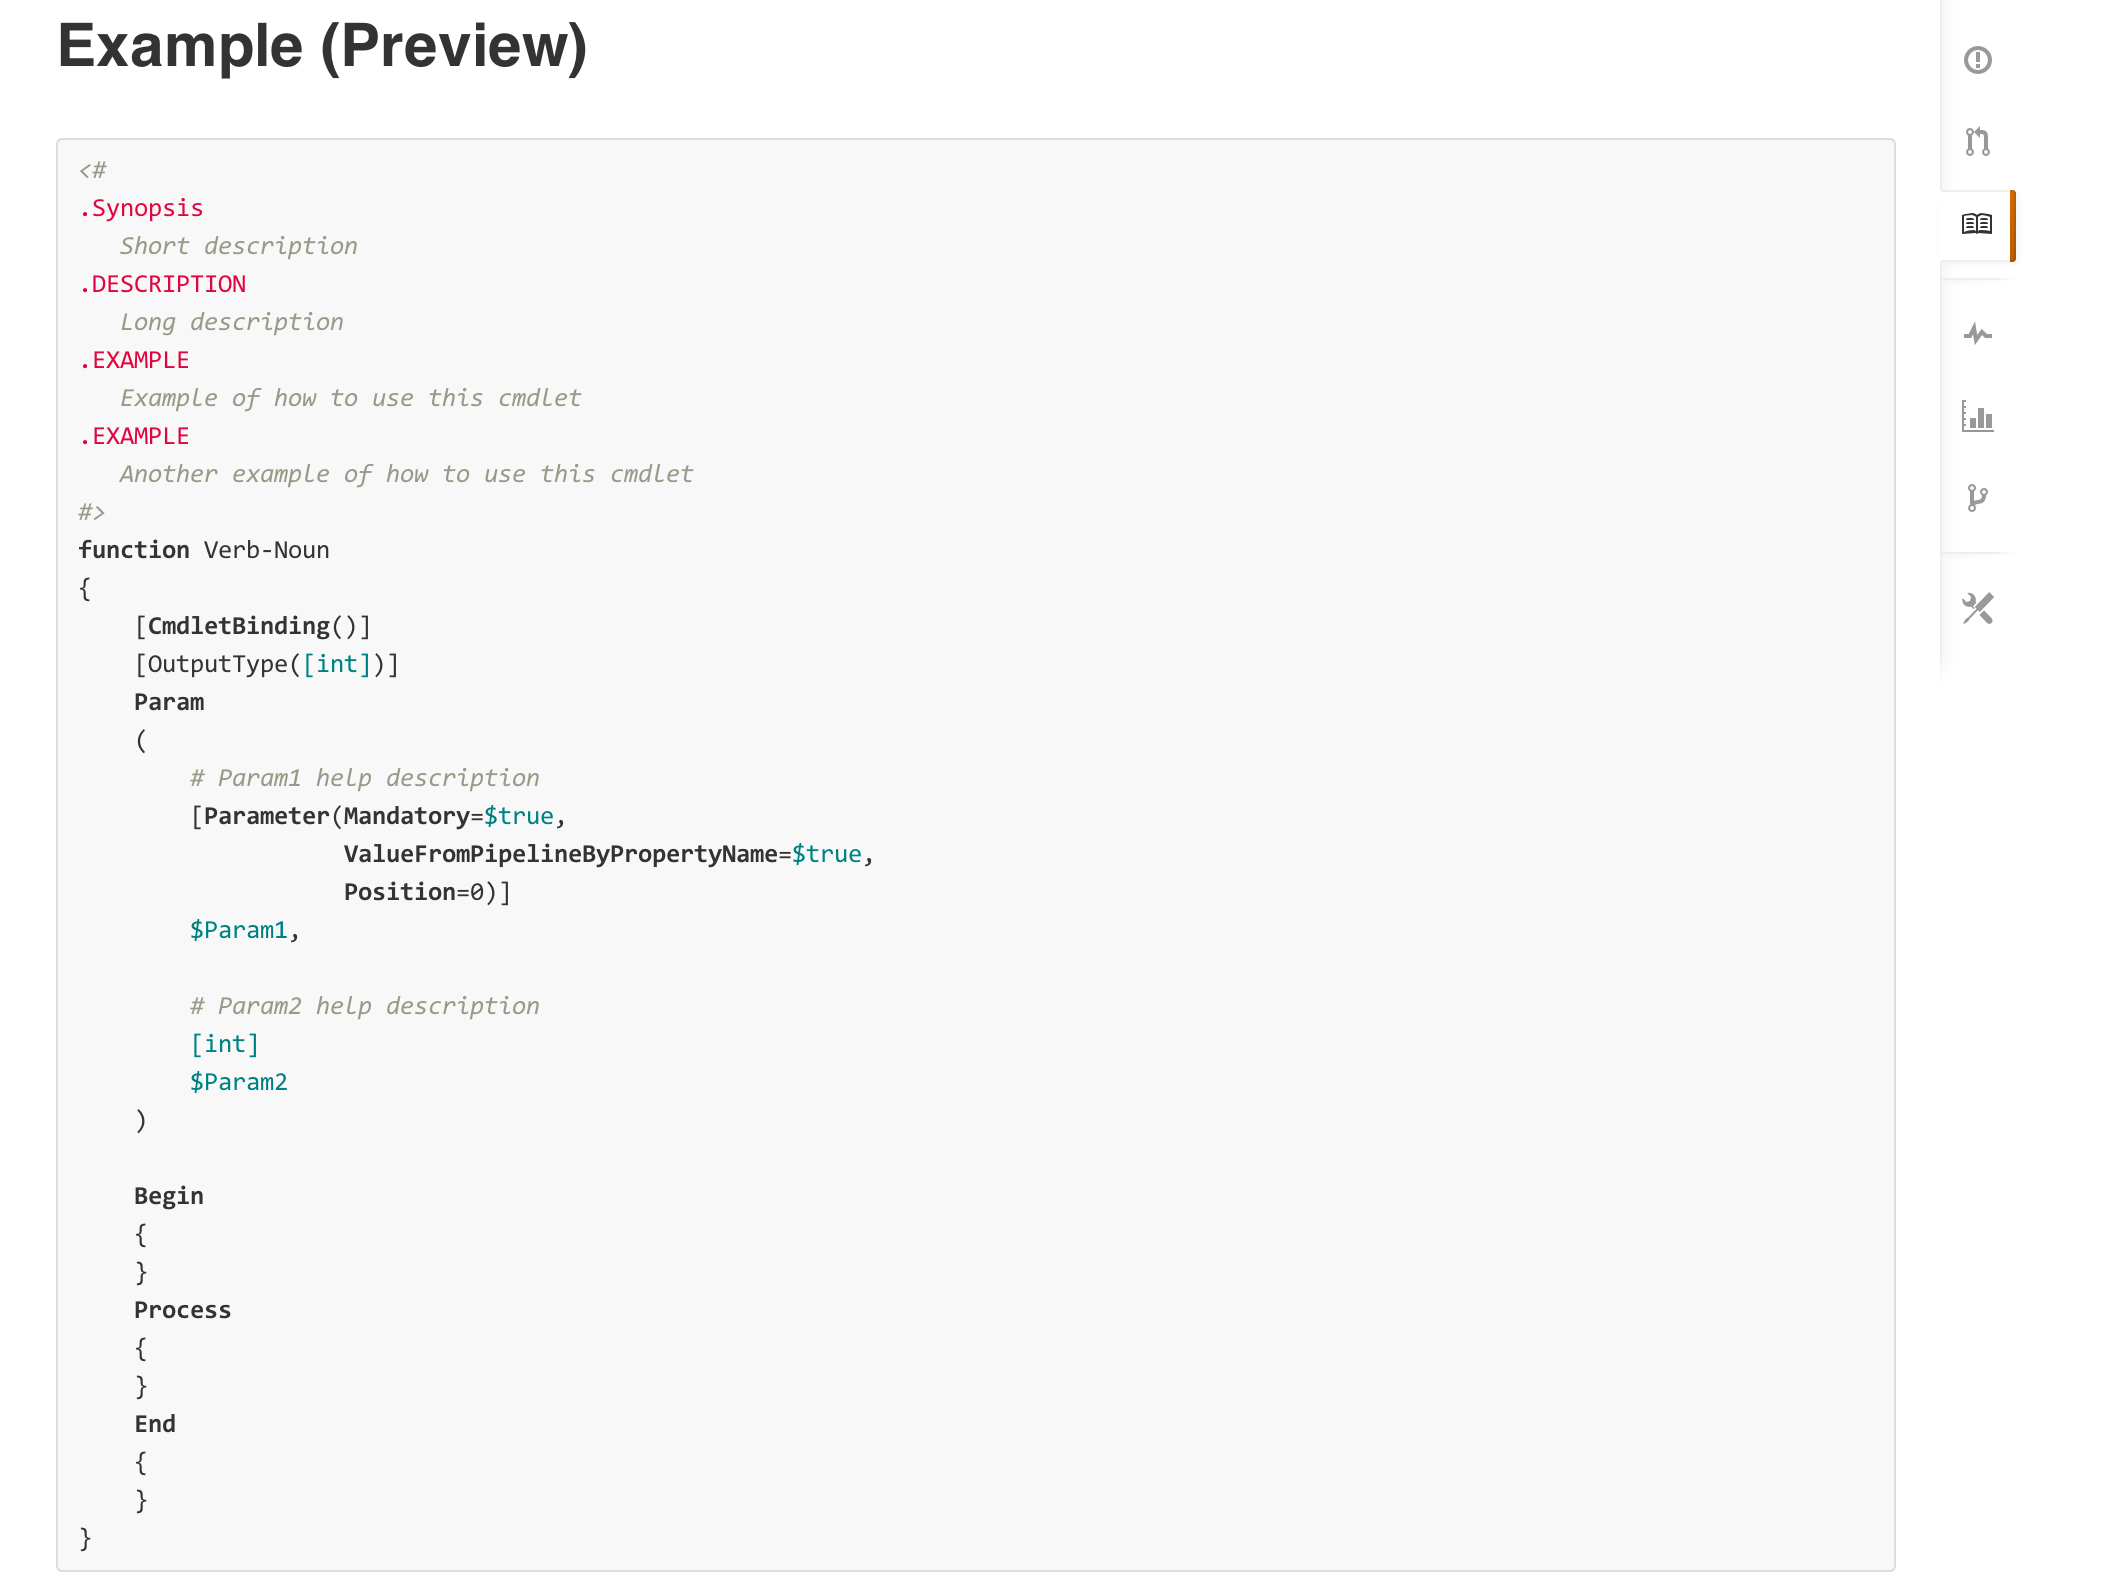
Task: Open the Pulse activity icon
Action: pyautogui.click(x=1977, y=334)
